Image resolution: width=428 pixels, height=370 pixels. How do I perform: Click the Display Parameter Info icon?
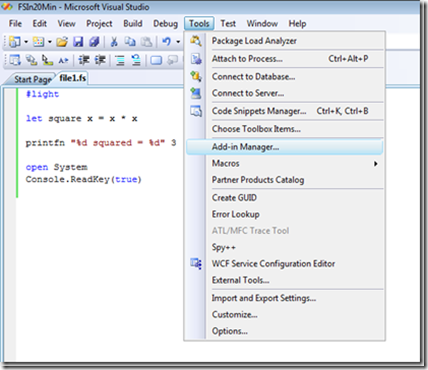pyautogui.click(x=31, y=60)
